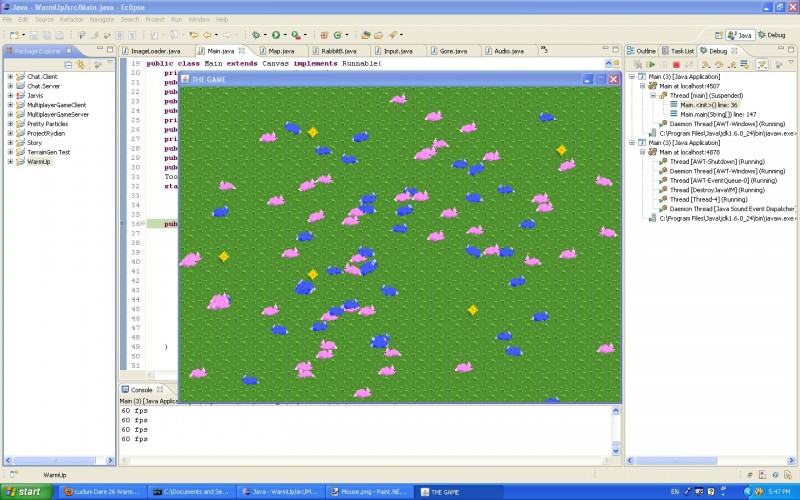Click the Windows start button

point(27,492)
